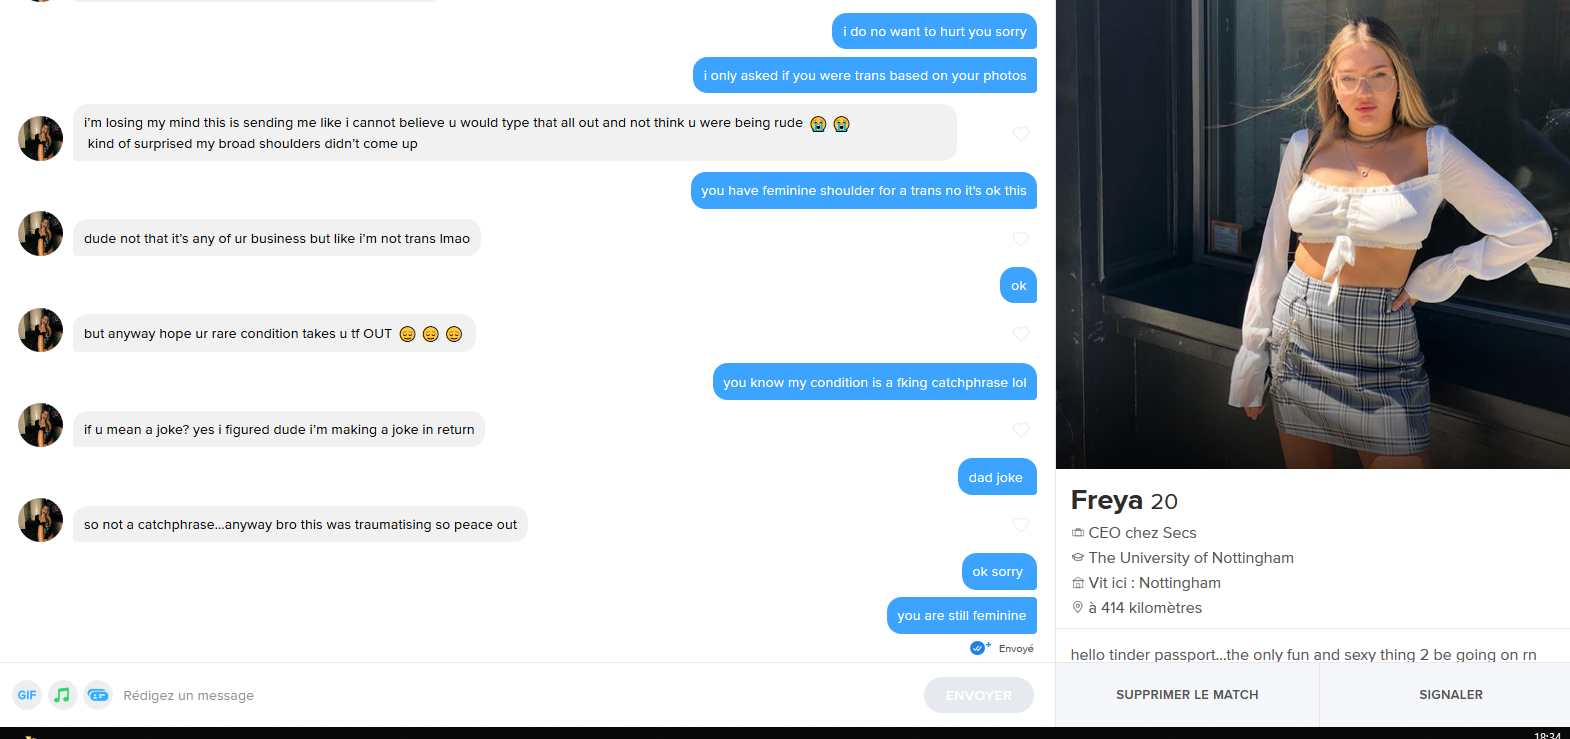The width and height of the screenshot is (1570, 739).
Task: Click the blue card sticker icon
Action: (98, 695)
